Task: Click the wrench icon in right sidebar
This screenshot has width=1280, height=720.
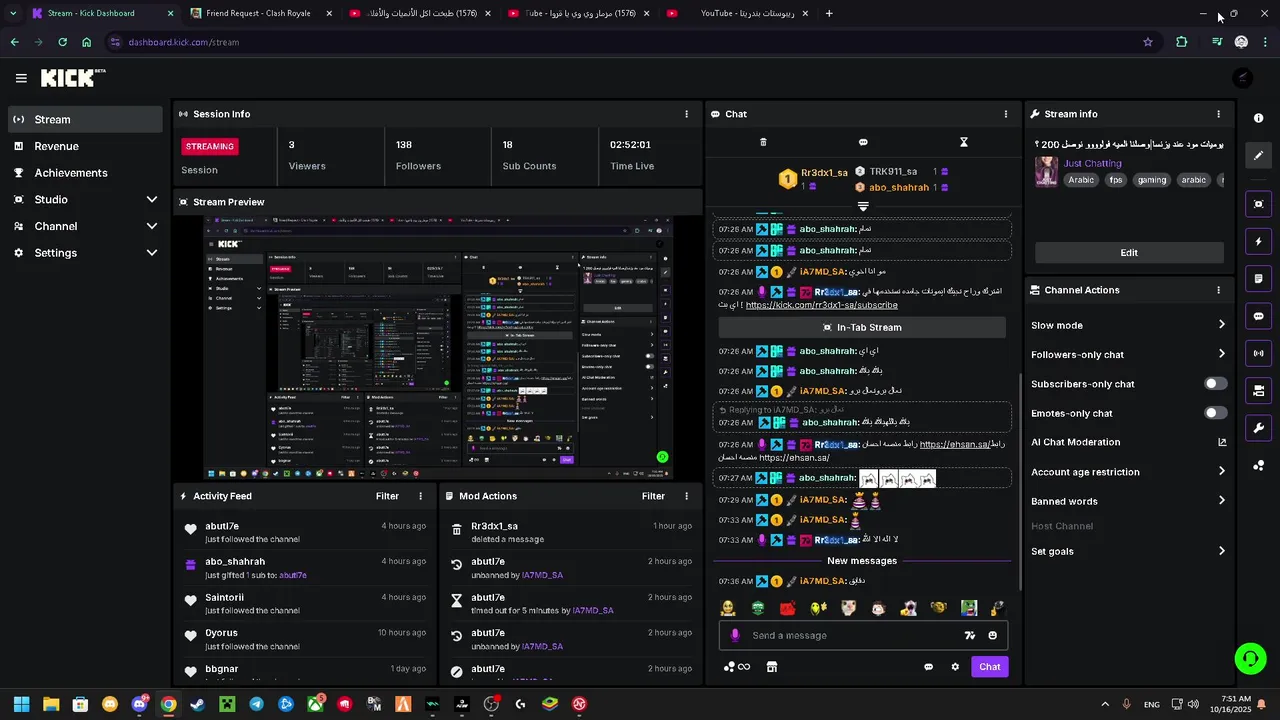Action: [1258, 428]
